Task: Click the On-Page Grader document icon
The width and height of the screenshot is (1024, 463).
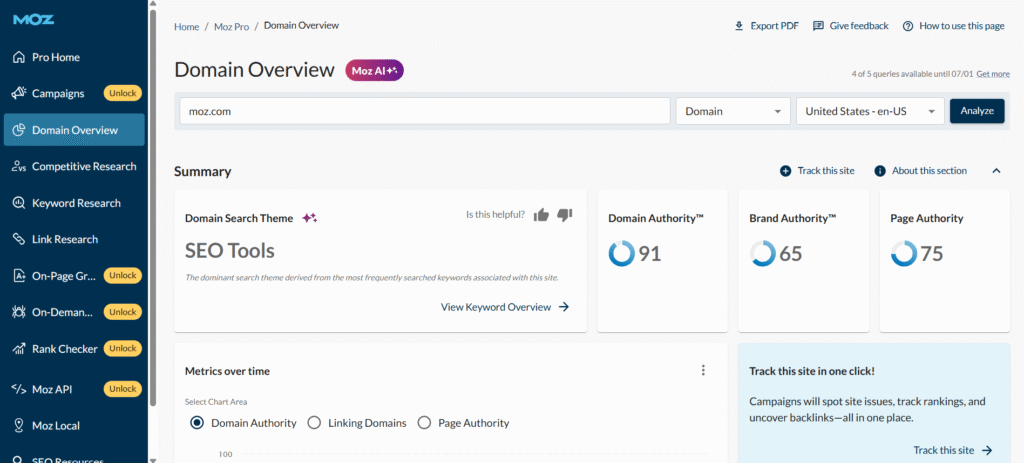Action: coord(19,276)
